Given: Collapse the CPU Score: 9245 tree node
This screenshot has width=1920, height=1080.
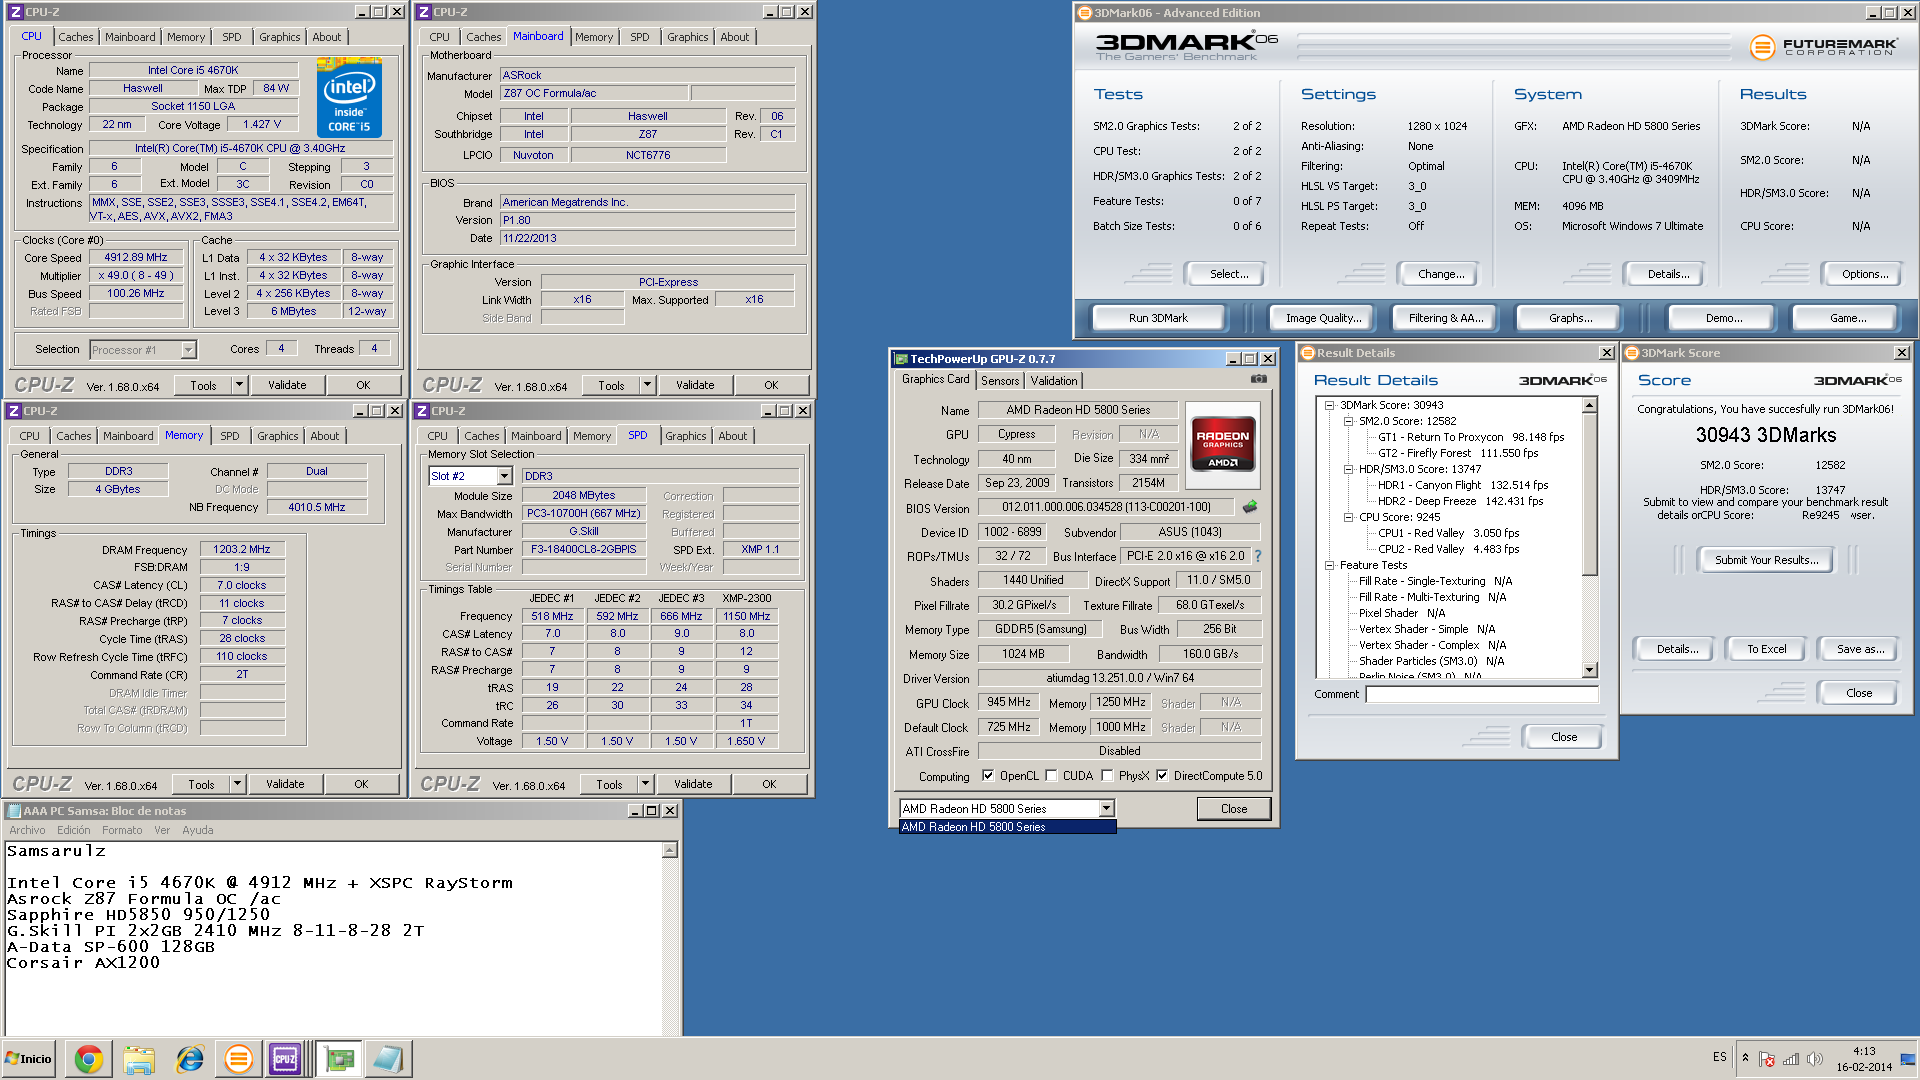Looking at the screenshot, I should click(x=1348, y=517).
